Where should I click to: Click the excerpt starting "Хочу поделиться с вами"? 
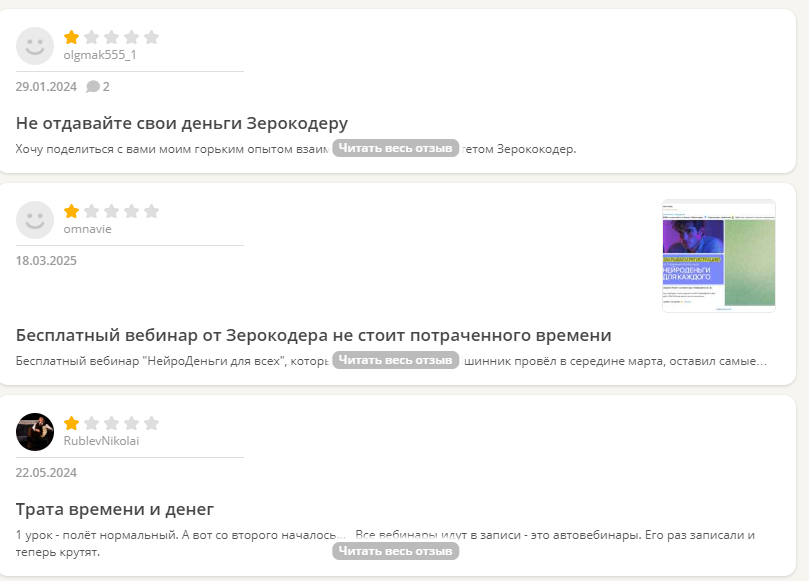(x=296, y=149)
